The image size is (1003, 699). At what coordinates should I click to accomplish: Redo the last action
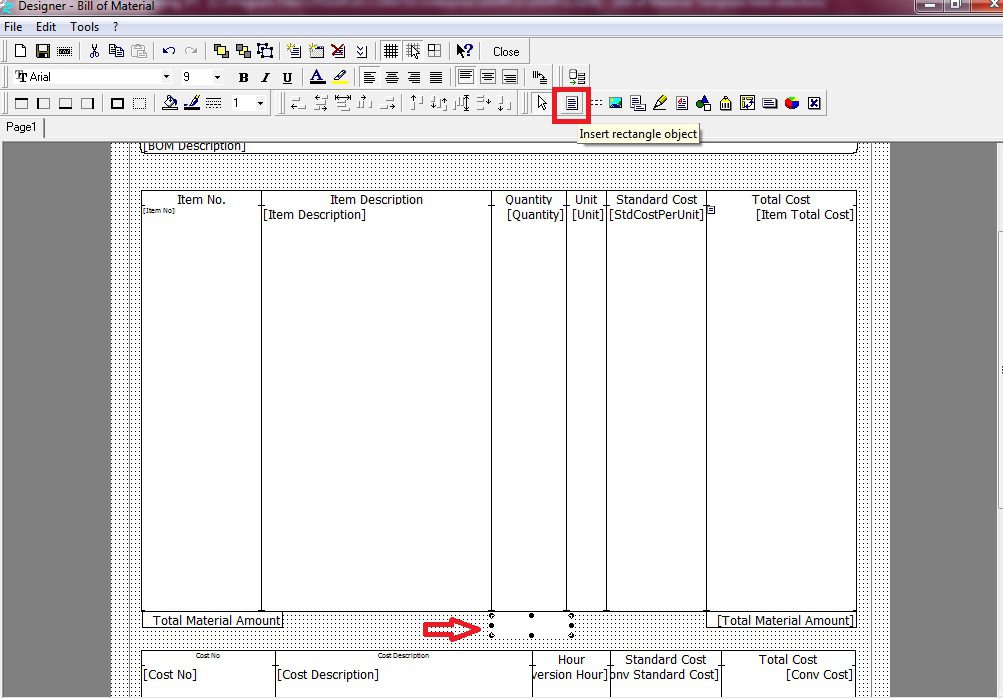click(x=191, y=51)
